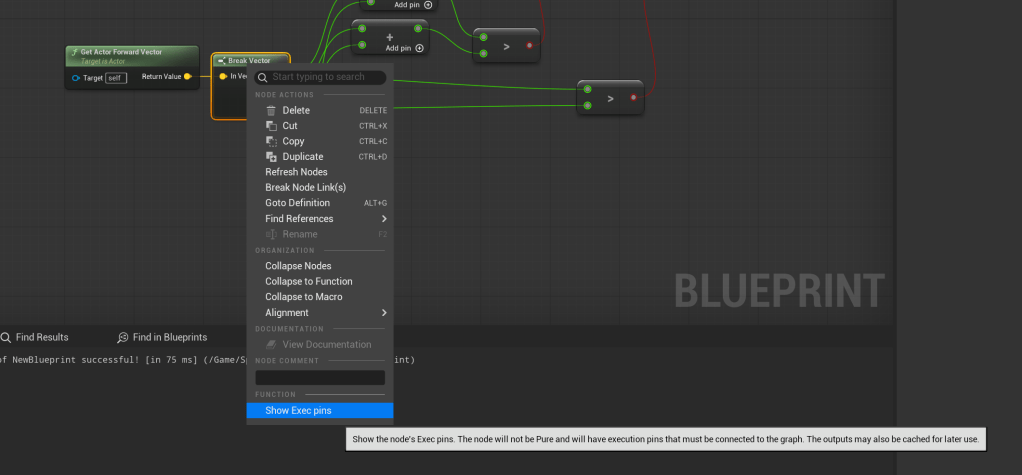Click the Duplicate icon in context menu

(x=271, y=157)
